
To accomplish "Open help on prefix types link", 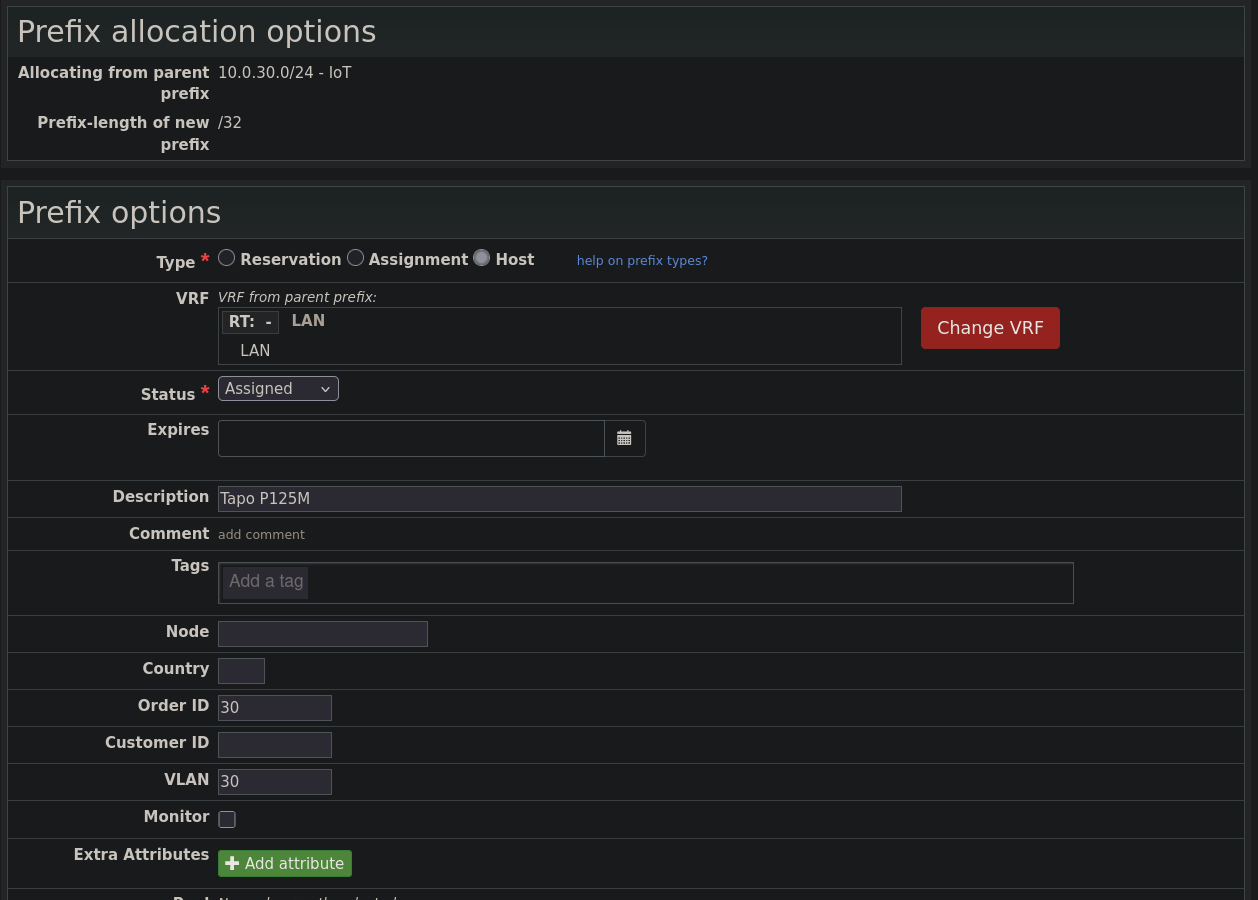I will [x=642, y=260].
